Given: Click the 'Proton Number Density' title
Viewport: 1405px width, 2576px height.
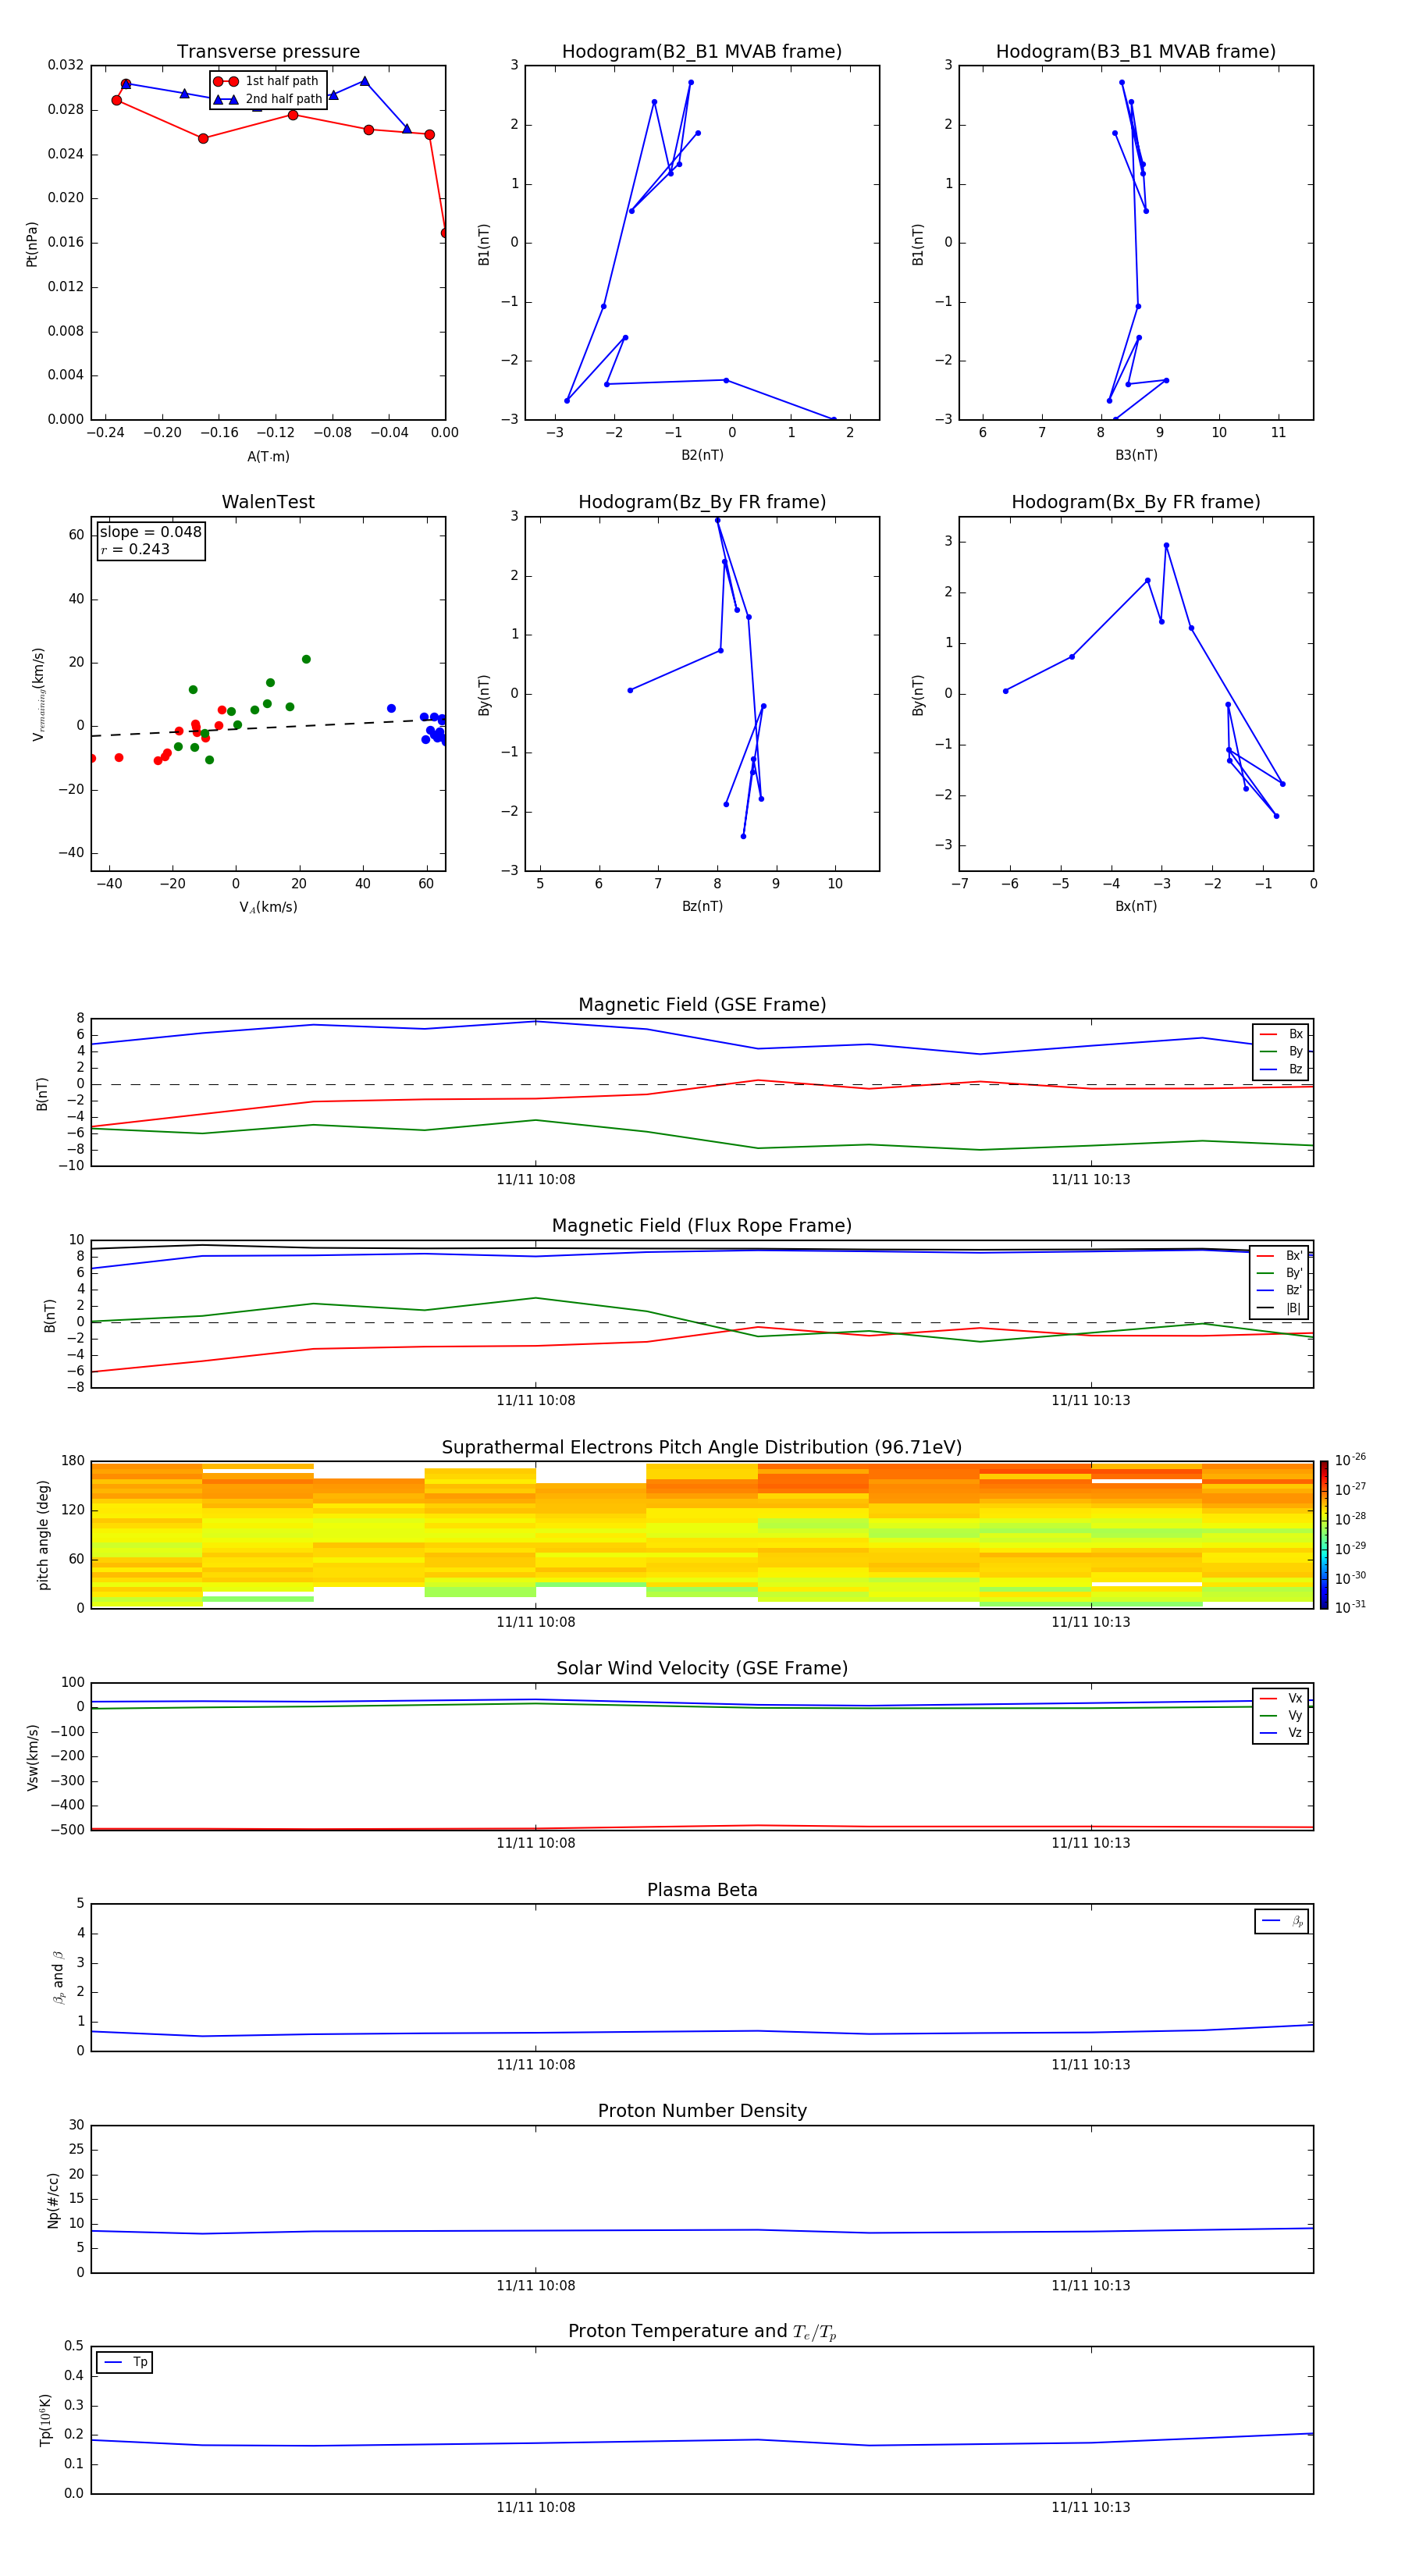Looking at the screenshot, I should (x=702, y=2111).
